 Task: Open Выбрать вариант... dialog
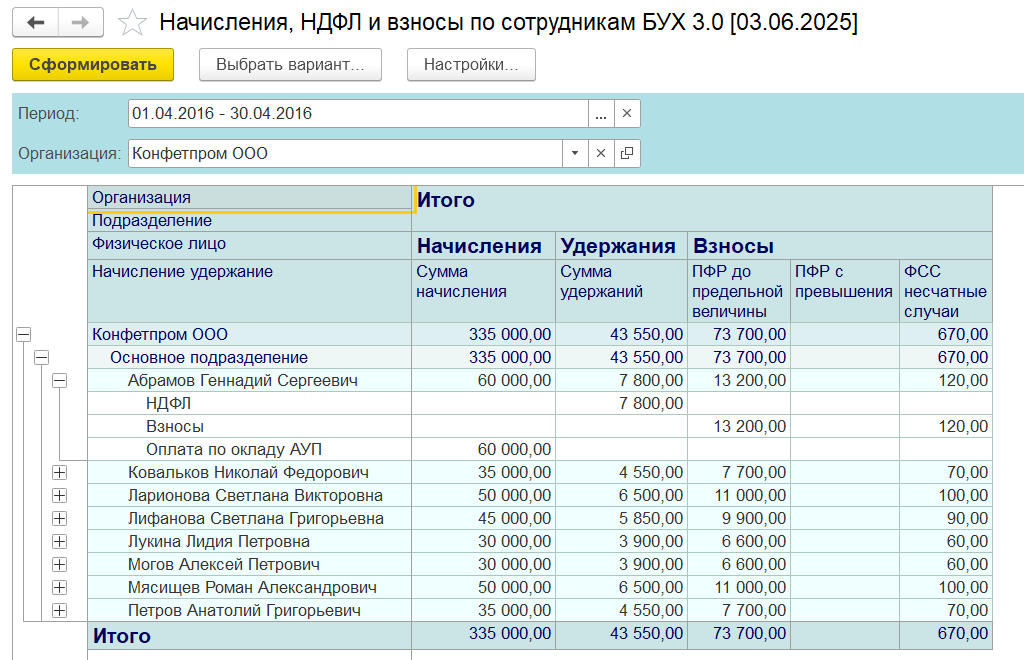click(x=290, y=65)
